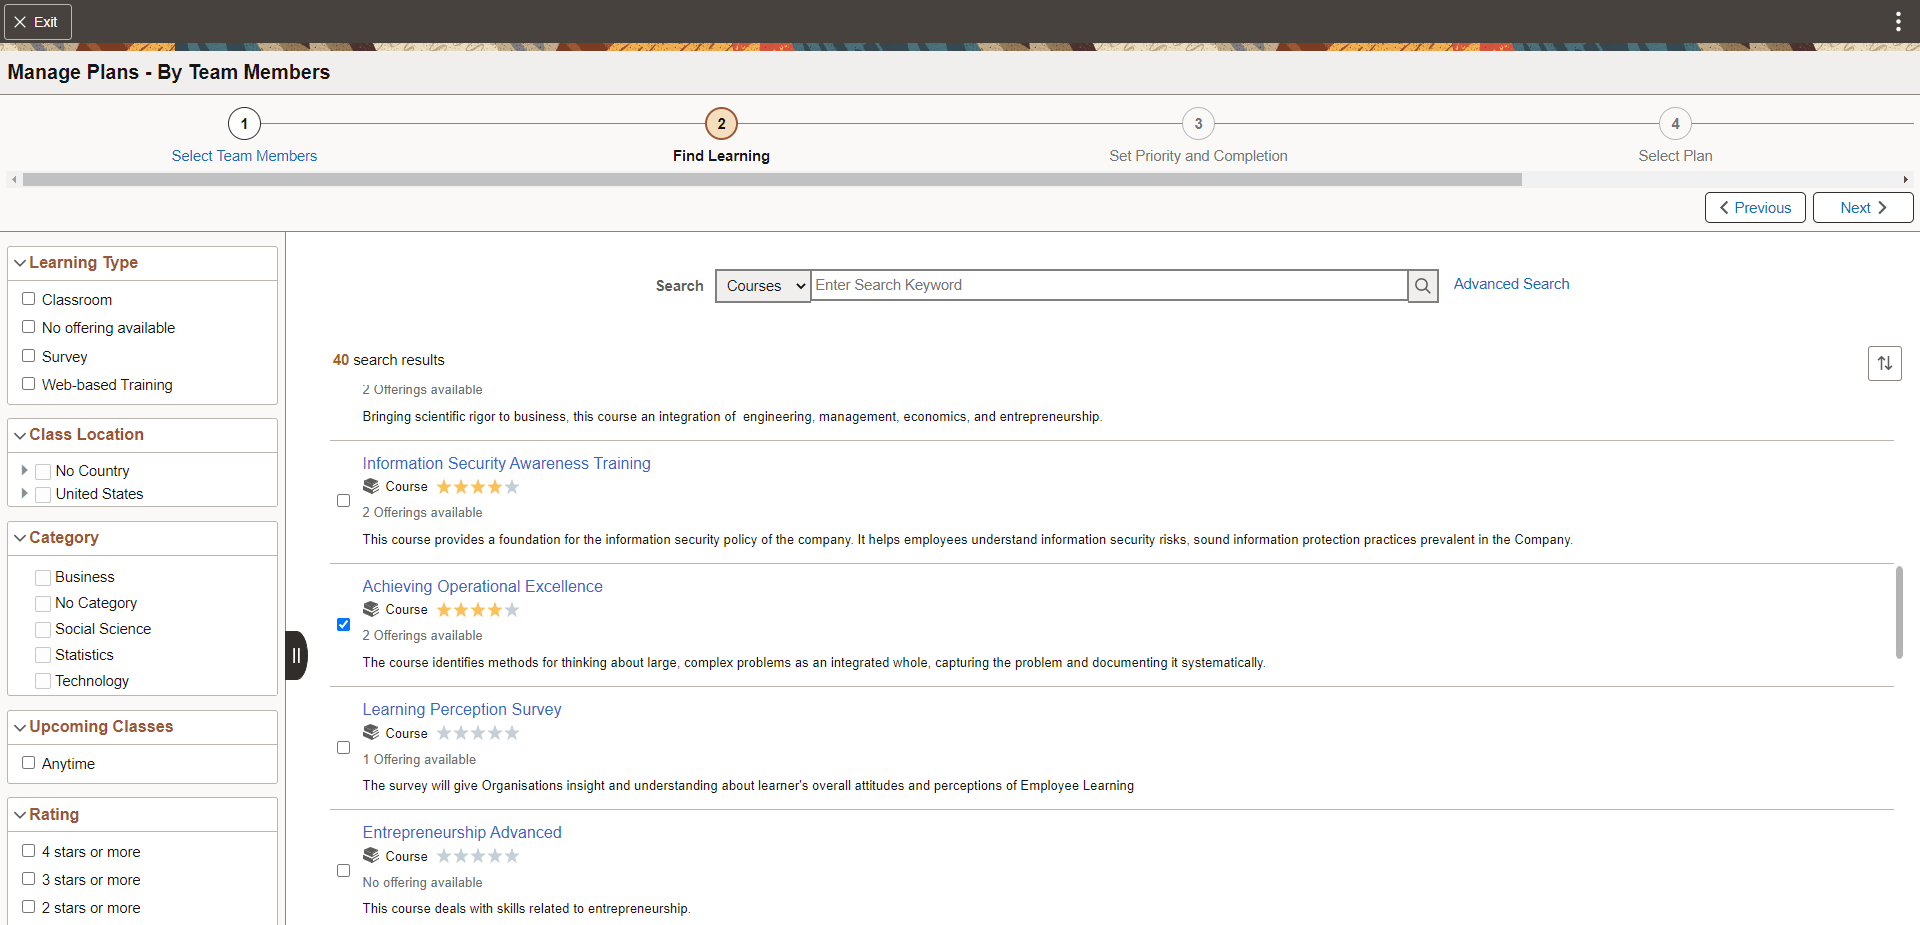Click the step circle for Find Learning
The width and height of the screenshot is (1920, 925).
(x=721, y=123)
